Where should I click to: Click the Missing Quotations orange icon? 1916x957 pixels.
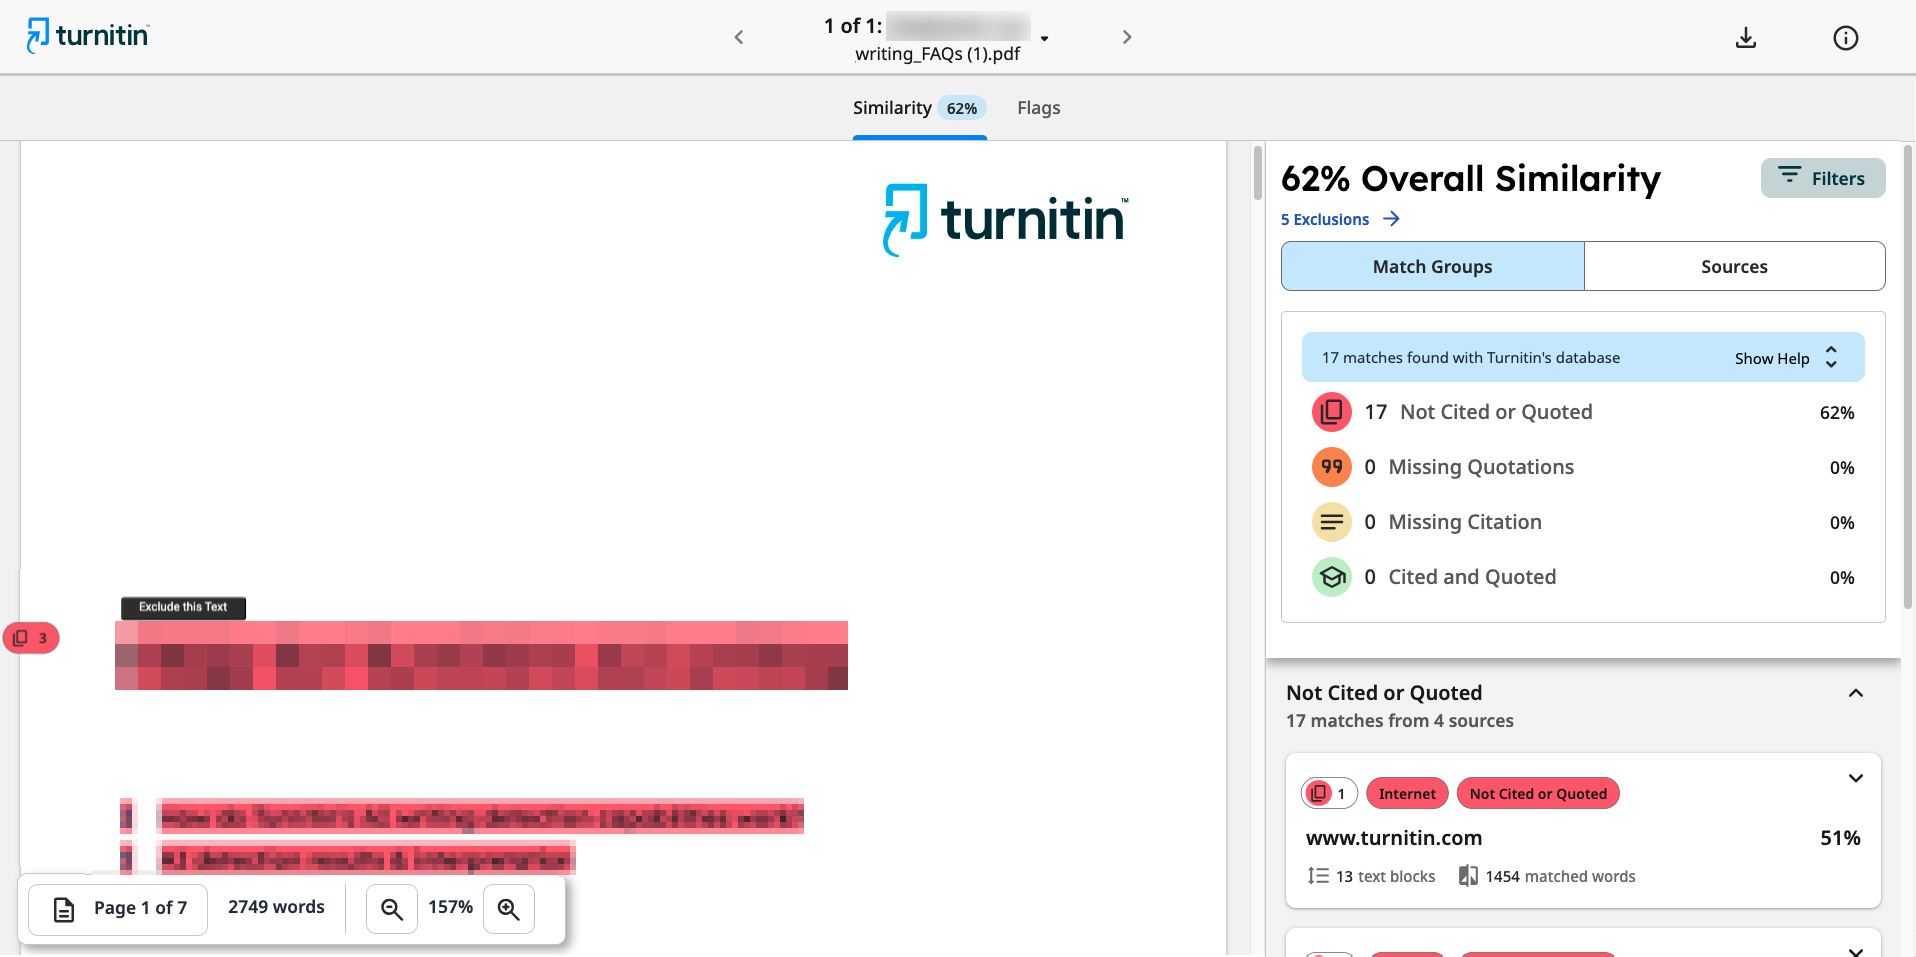1331,467
